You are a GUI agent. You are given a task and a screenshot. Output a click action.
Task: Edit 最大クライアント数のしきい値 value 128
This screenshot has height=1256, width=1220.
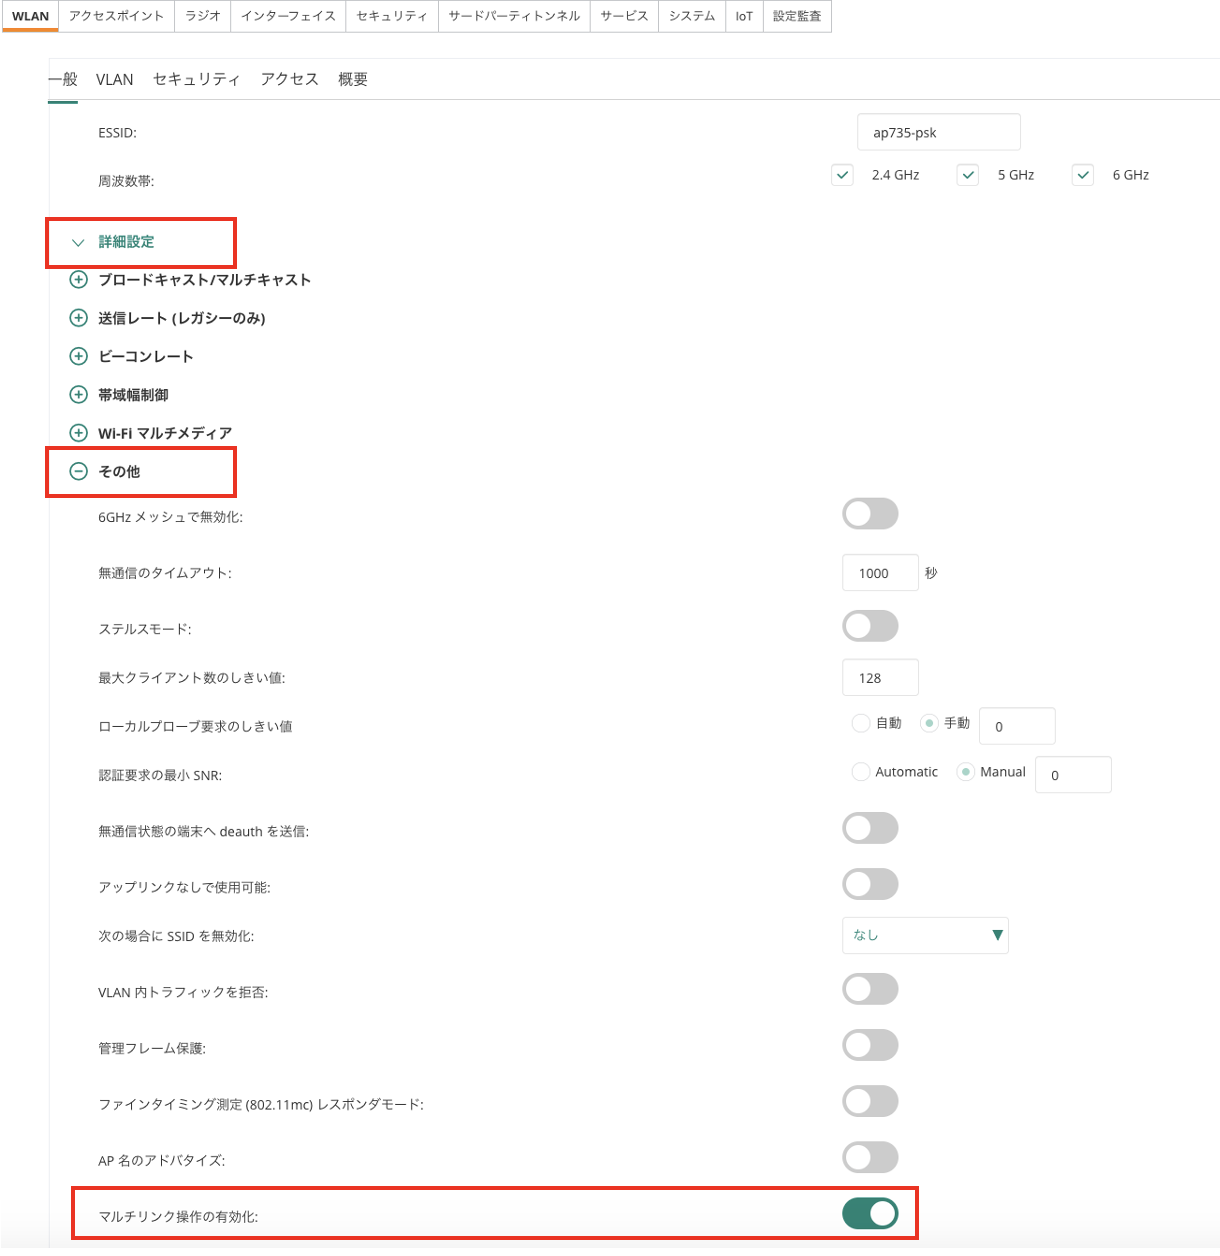[x=880, y=677]
